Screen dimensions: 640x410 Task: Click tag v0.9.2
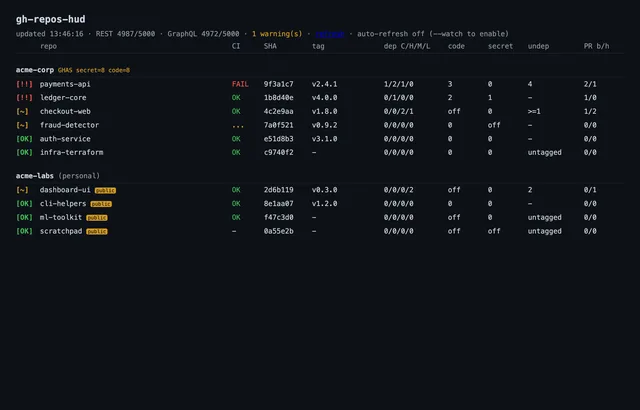pos(324,125)
